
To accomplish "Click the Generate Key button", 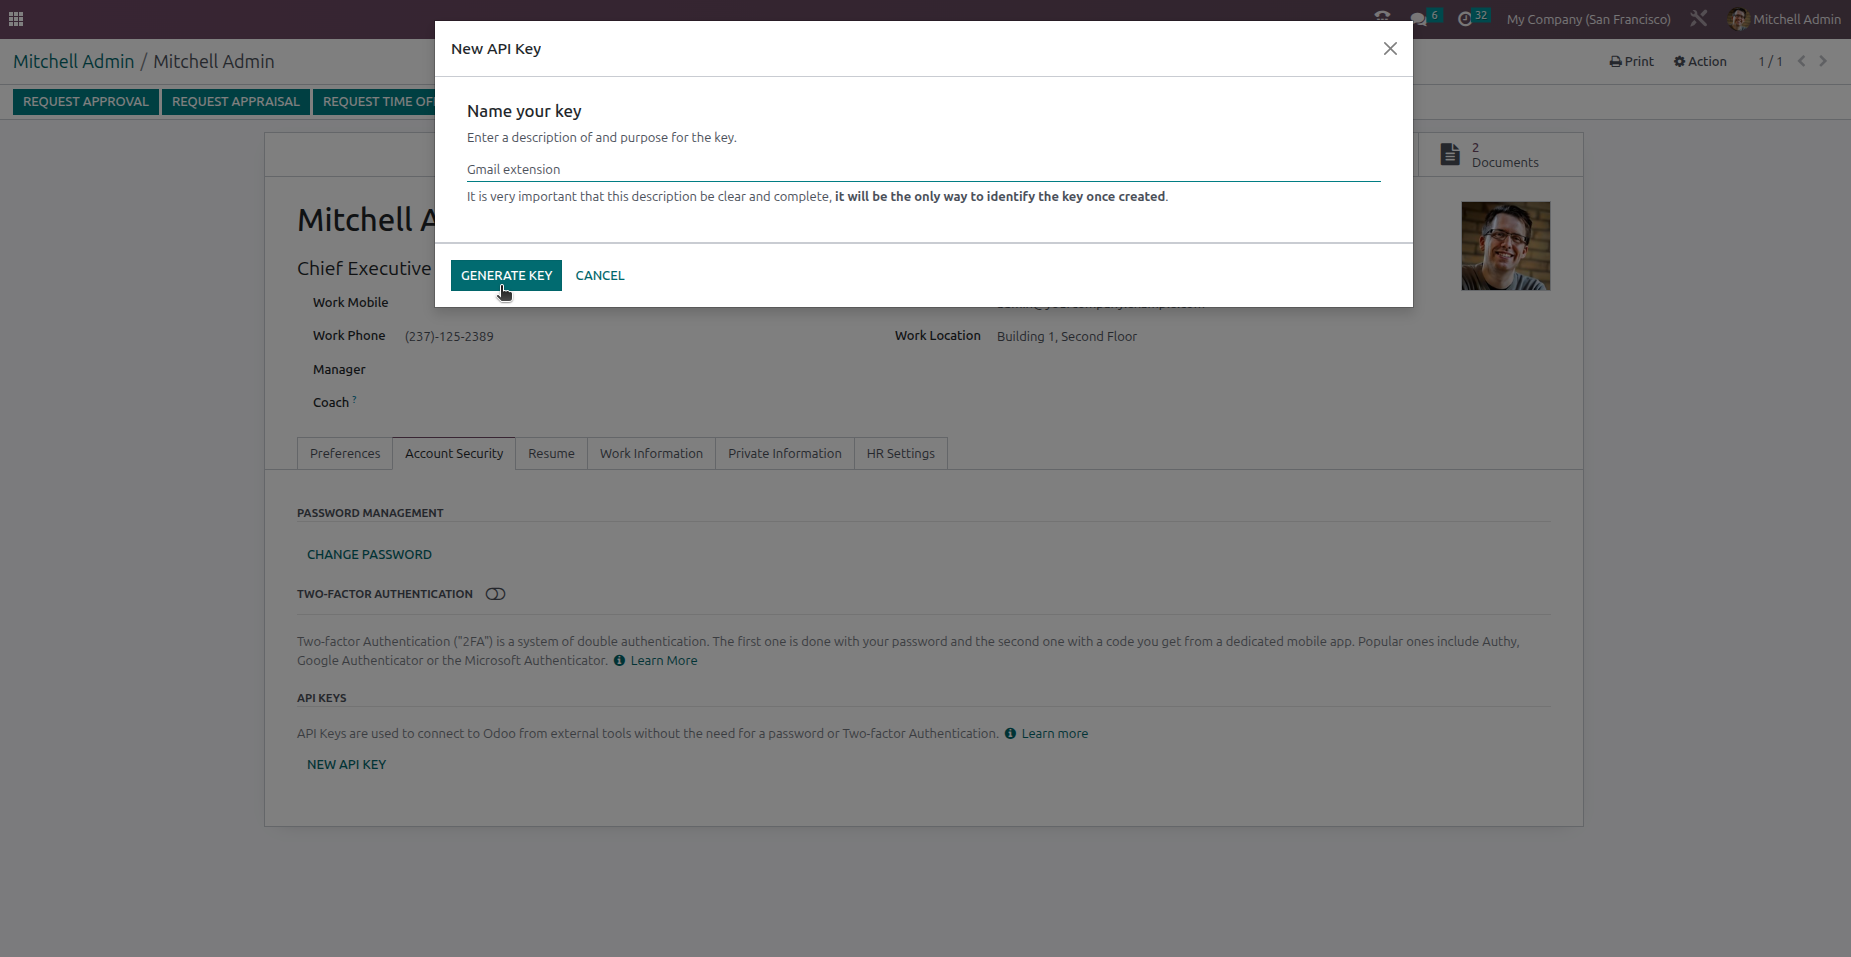I will click(506, 275).
